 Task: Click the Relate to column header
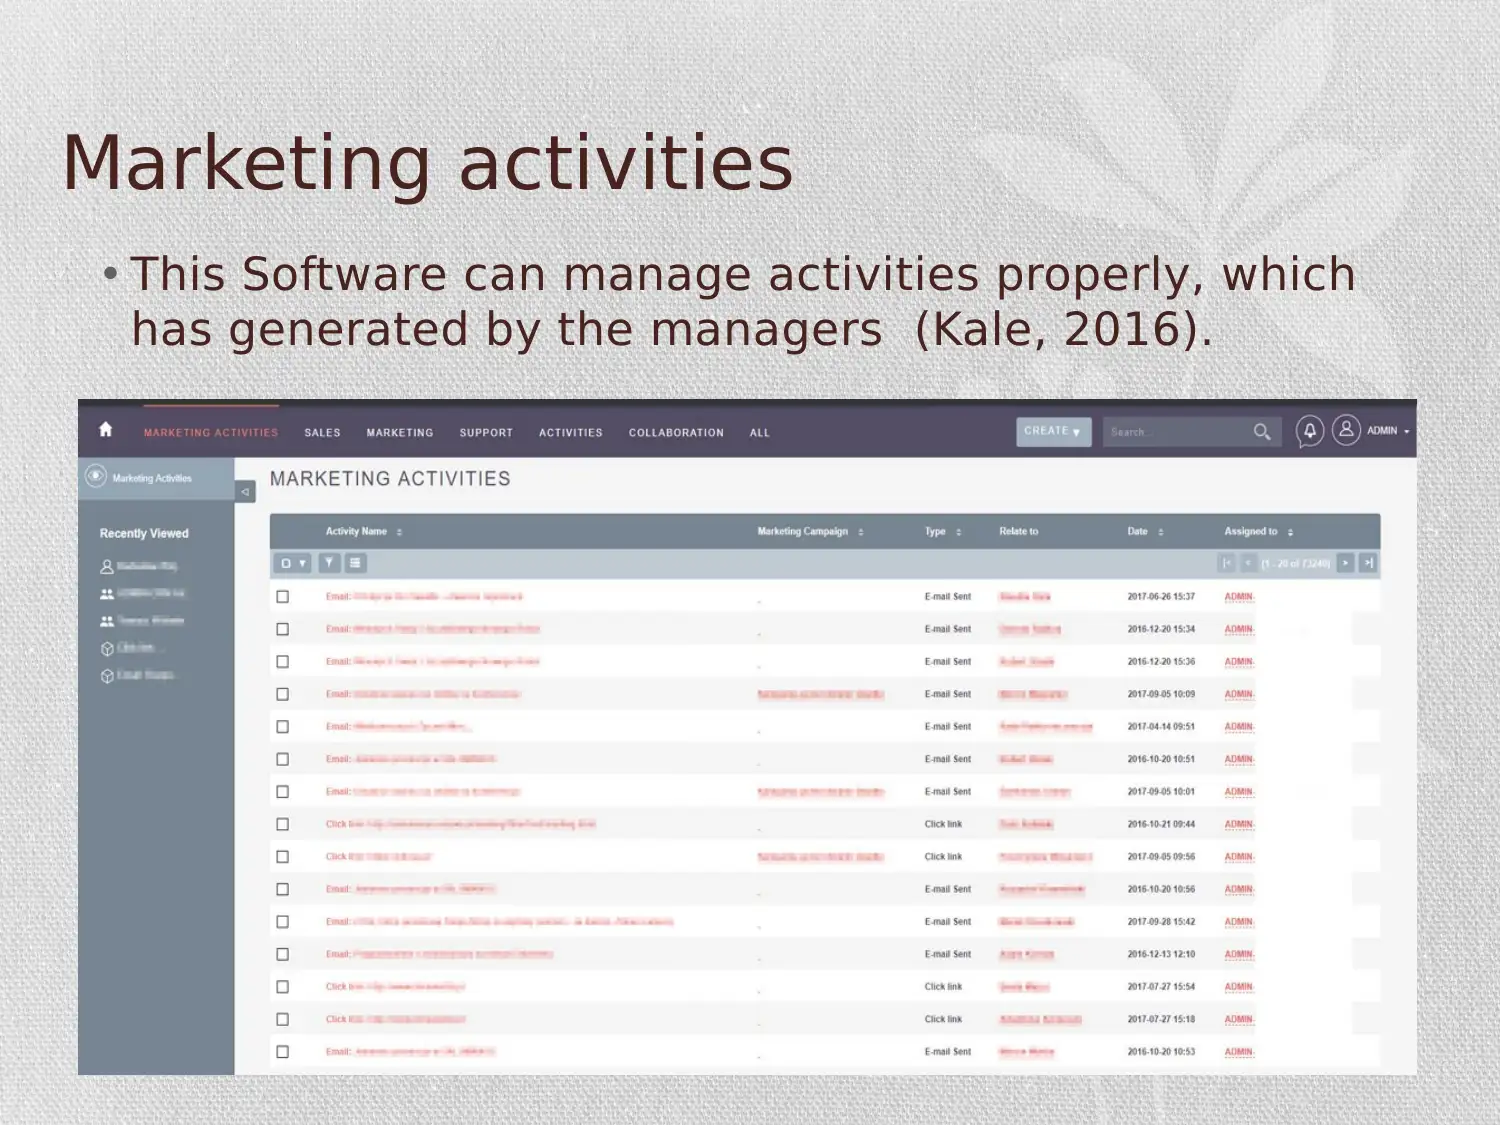(x=1018, y=532)
